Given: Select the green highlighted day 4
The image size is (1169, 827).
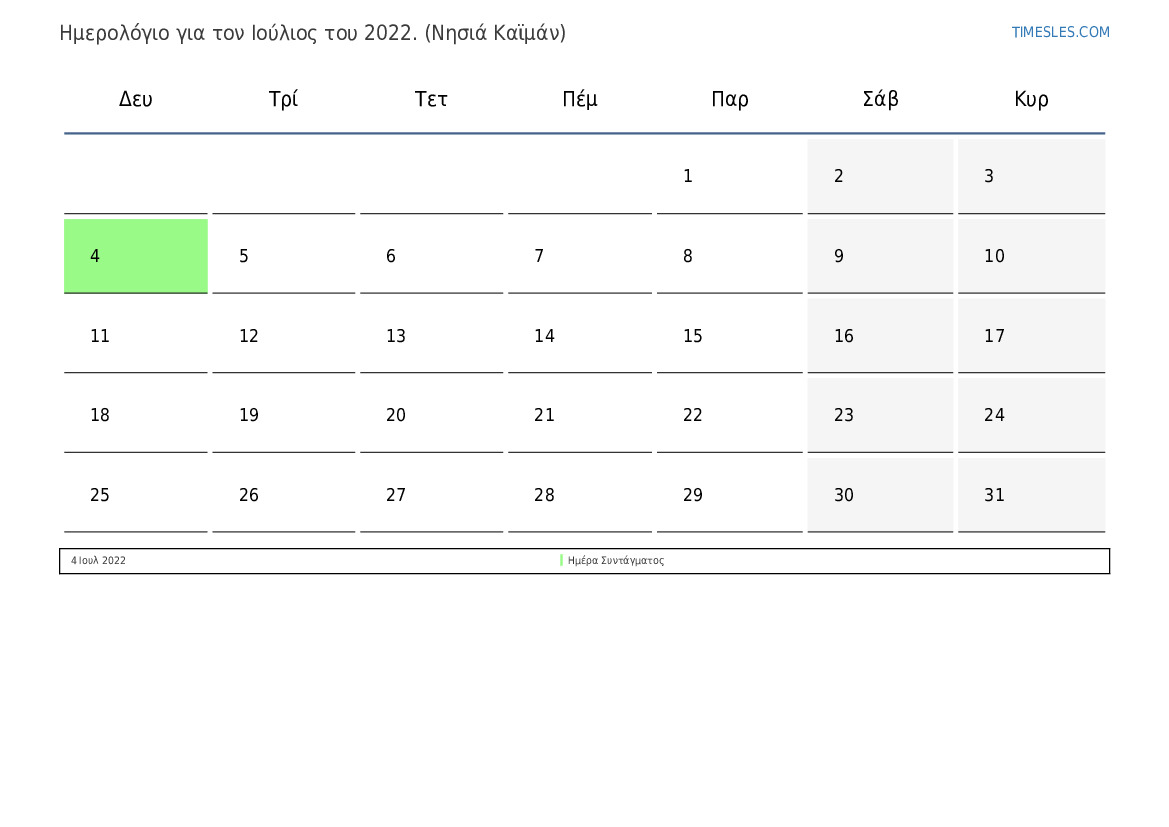Looking at the screenshot, I should [x=136, y=256].
